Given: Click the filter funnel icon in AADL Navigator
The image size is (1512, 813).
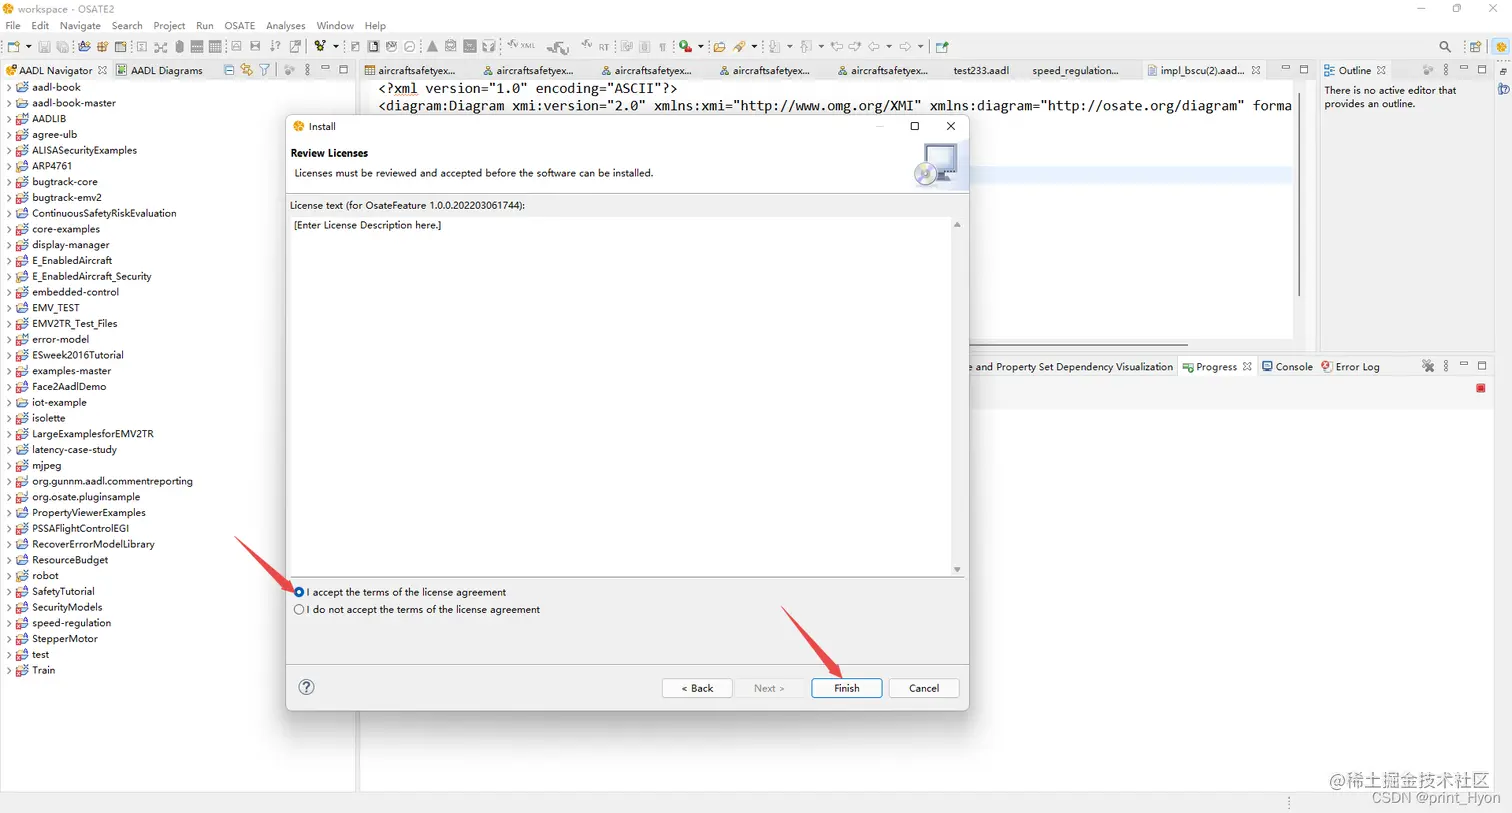Looking at the screenshot, I should 265,70.
